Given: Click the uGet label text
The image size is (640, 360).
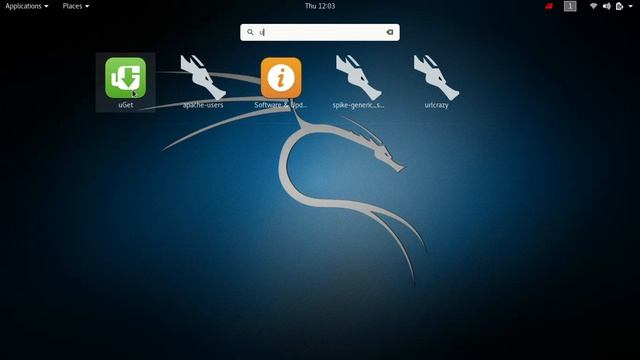Looking at the screenshot, I should (126, 105).
